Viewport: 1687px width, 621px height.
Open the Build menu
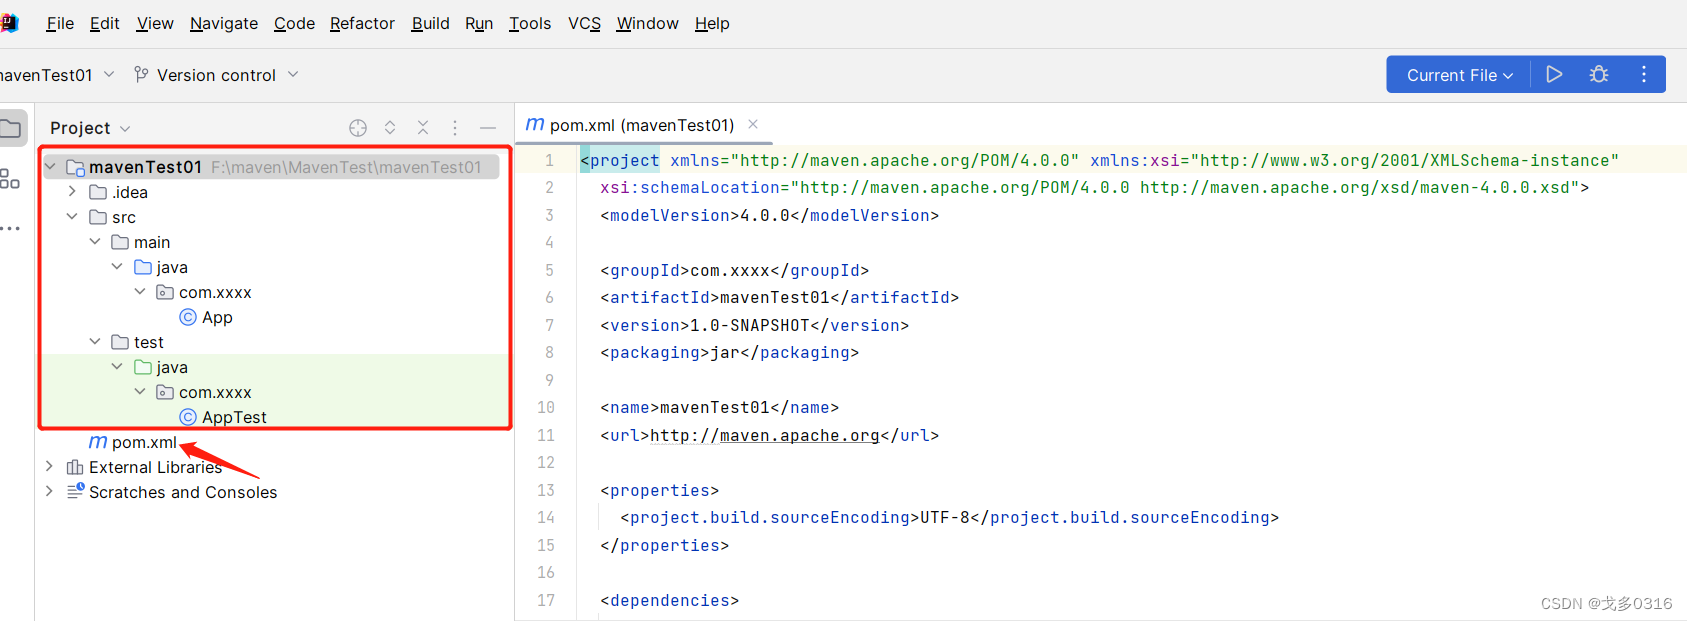430,23
